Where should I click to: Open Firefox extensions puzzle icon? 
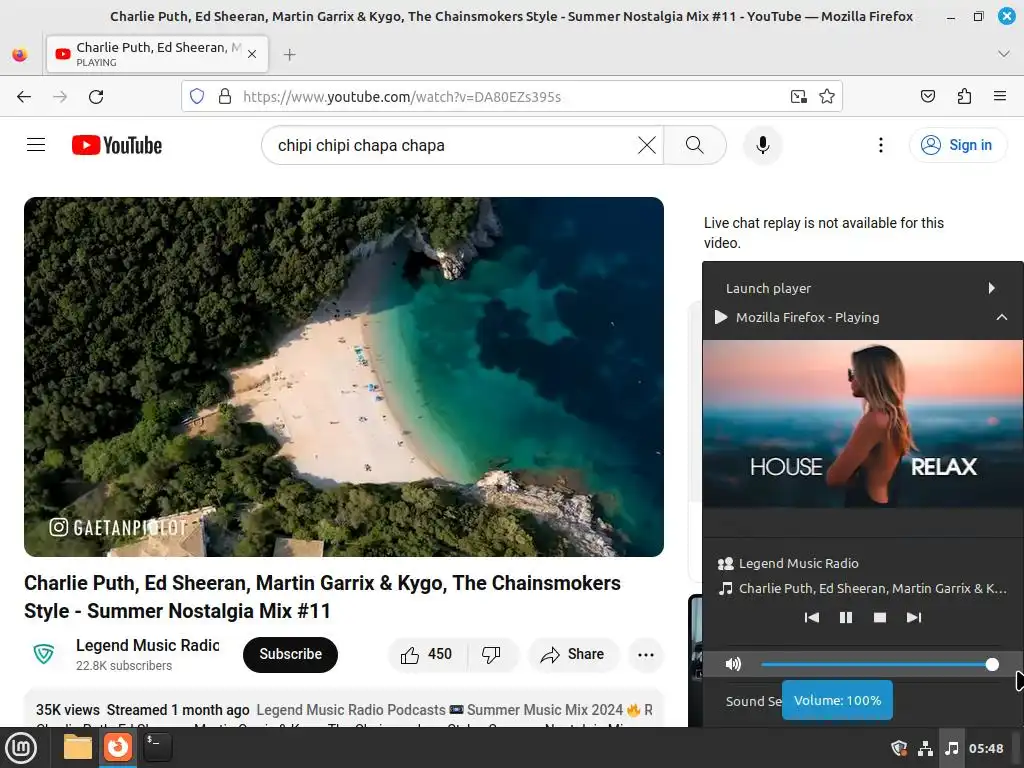tap(964, 97)
